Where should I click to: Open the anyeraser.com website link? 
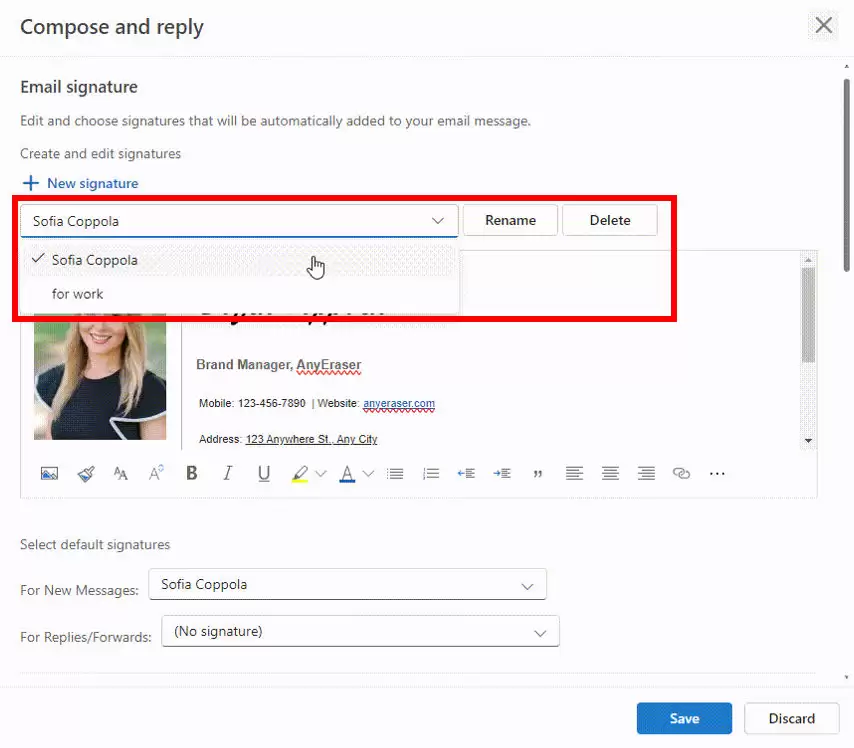pos(399,403)
